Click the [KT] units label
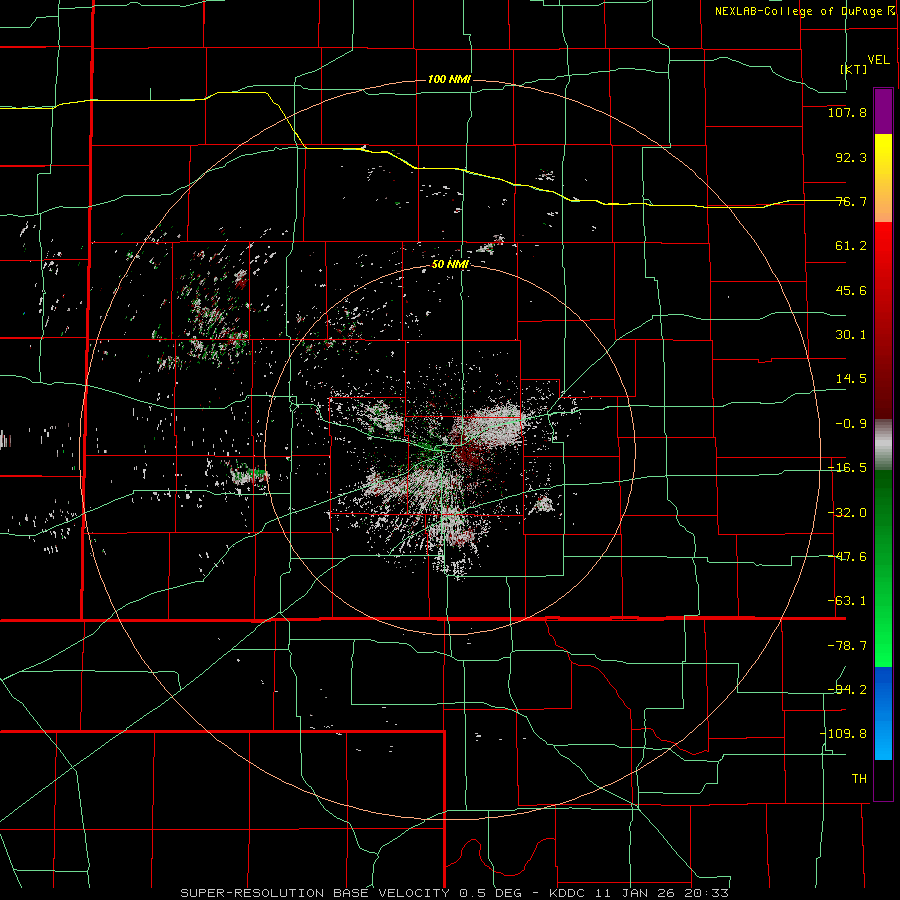Image resolution: width=900 pixels, height=900 pixels. (854, 69)
